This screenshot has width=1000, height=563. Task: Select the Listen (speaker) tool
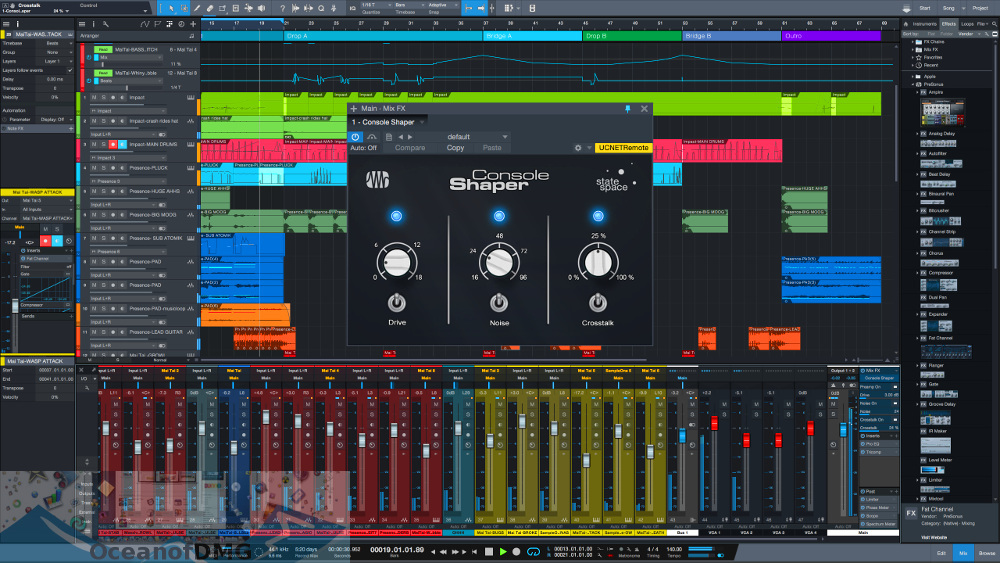tap(261, 8)
